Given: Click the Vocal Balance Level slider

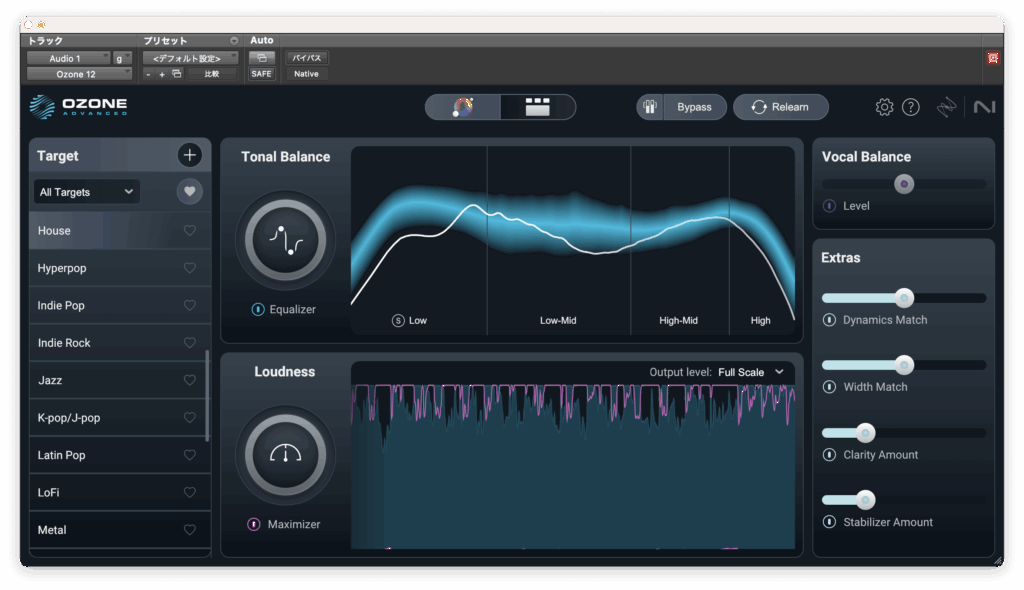Looking at the screenshot, I should [904, 184].
